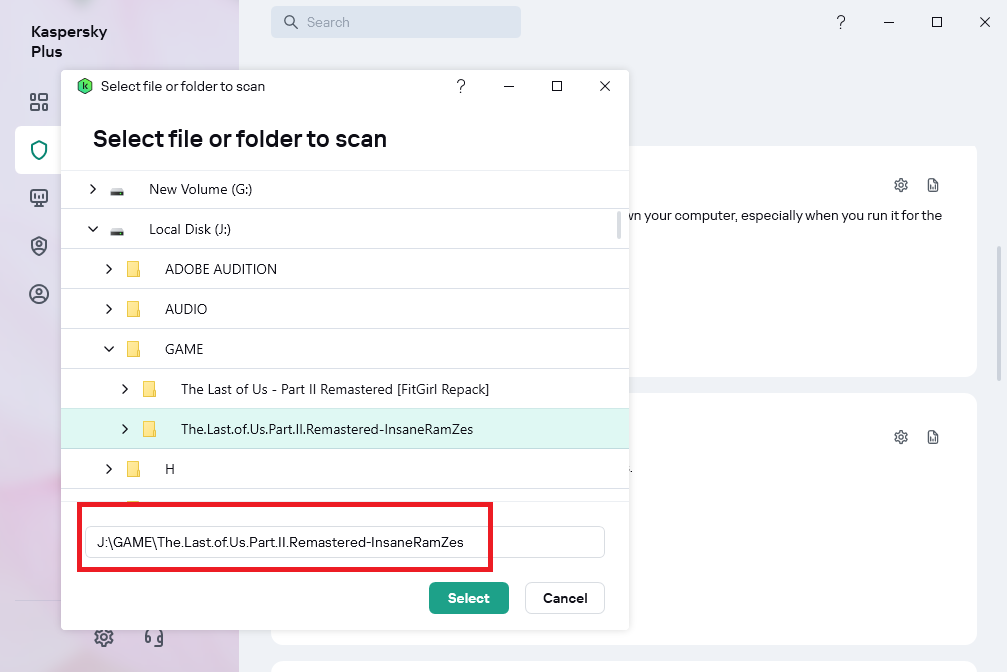The image size is (1007, 672).
Task: Expand the New Volume (G:) drive
Action: (93, 189)
